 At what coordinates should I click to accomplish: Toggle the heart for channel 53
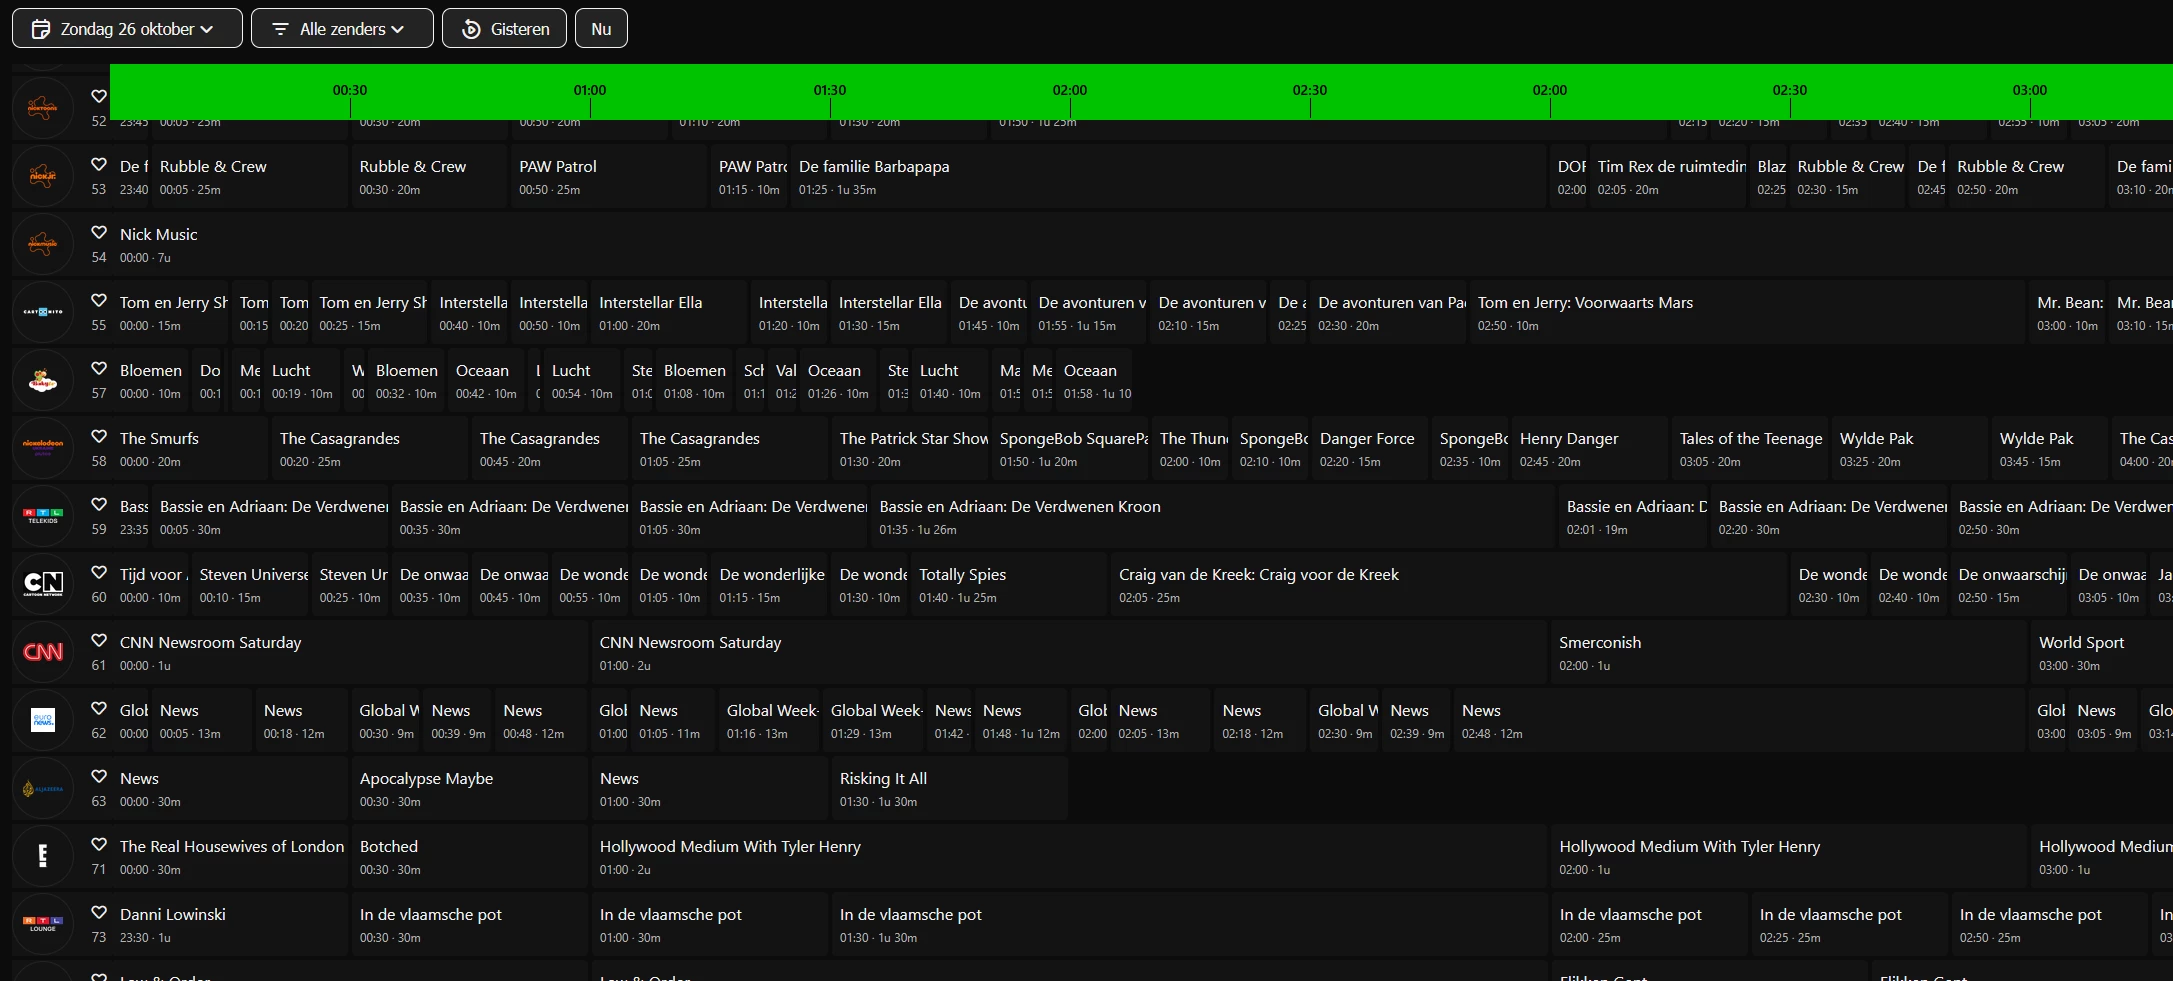pos(99,165)
